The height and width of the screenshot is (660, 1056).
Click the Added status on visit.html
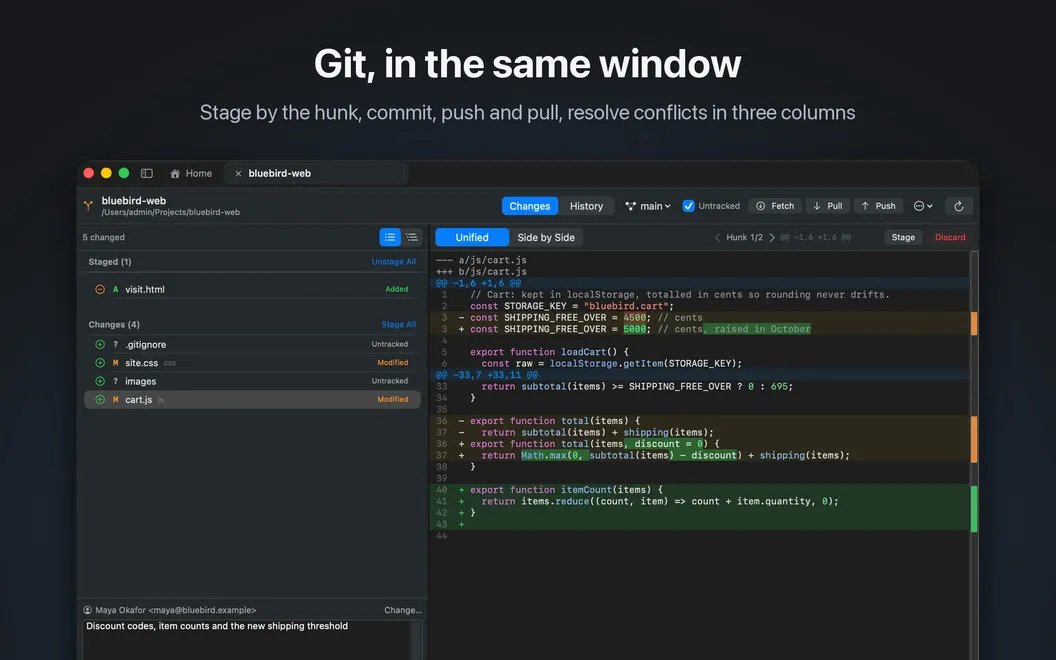coord(397,289)
